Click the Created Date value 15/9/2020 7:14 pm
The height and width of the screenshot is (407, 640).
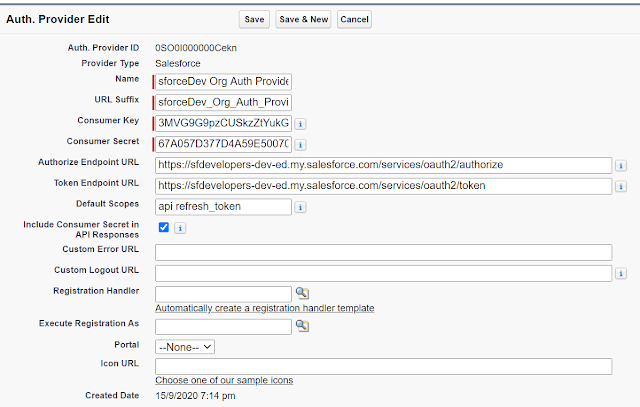click(195, 396)
